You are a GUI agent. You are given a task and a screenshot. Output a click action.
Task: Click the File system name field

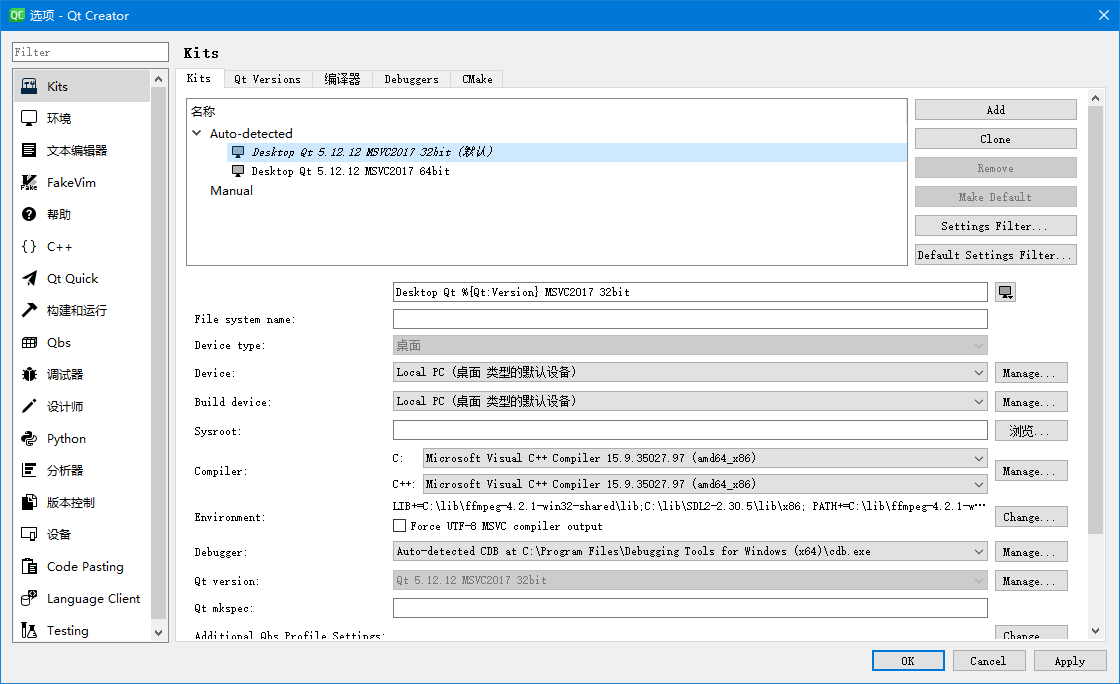point(690,319)
